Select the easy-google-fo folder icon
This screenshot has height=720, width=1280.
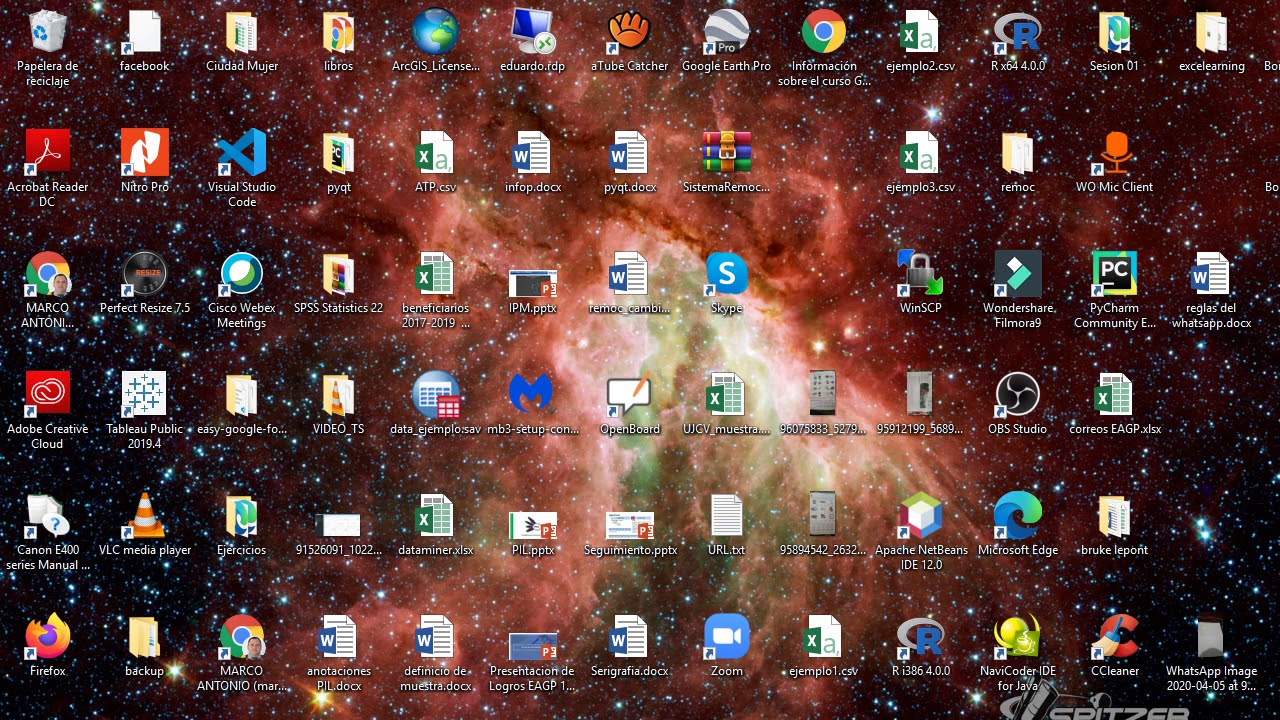tap(241, 395)
